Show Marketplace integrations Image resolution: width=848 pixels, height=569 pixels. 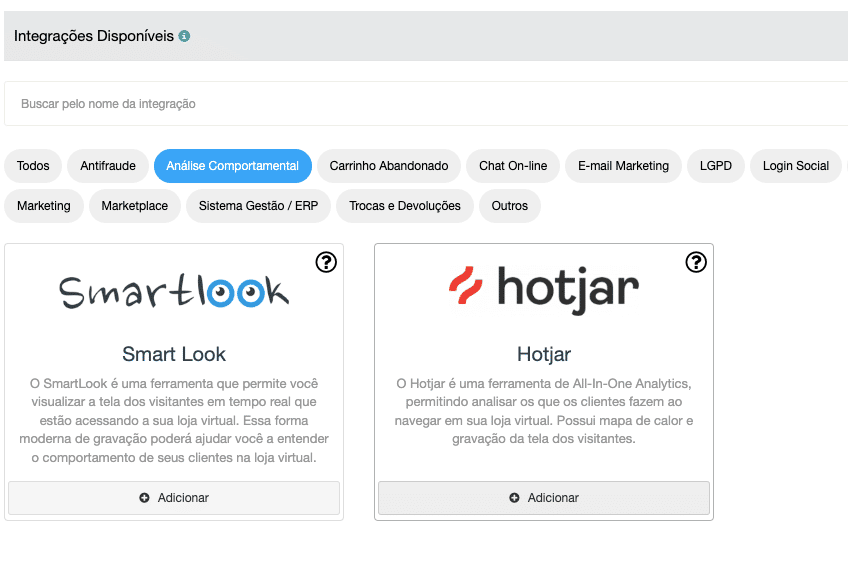click(x=135, y=206)
